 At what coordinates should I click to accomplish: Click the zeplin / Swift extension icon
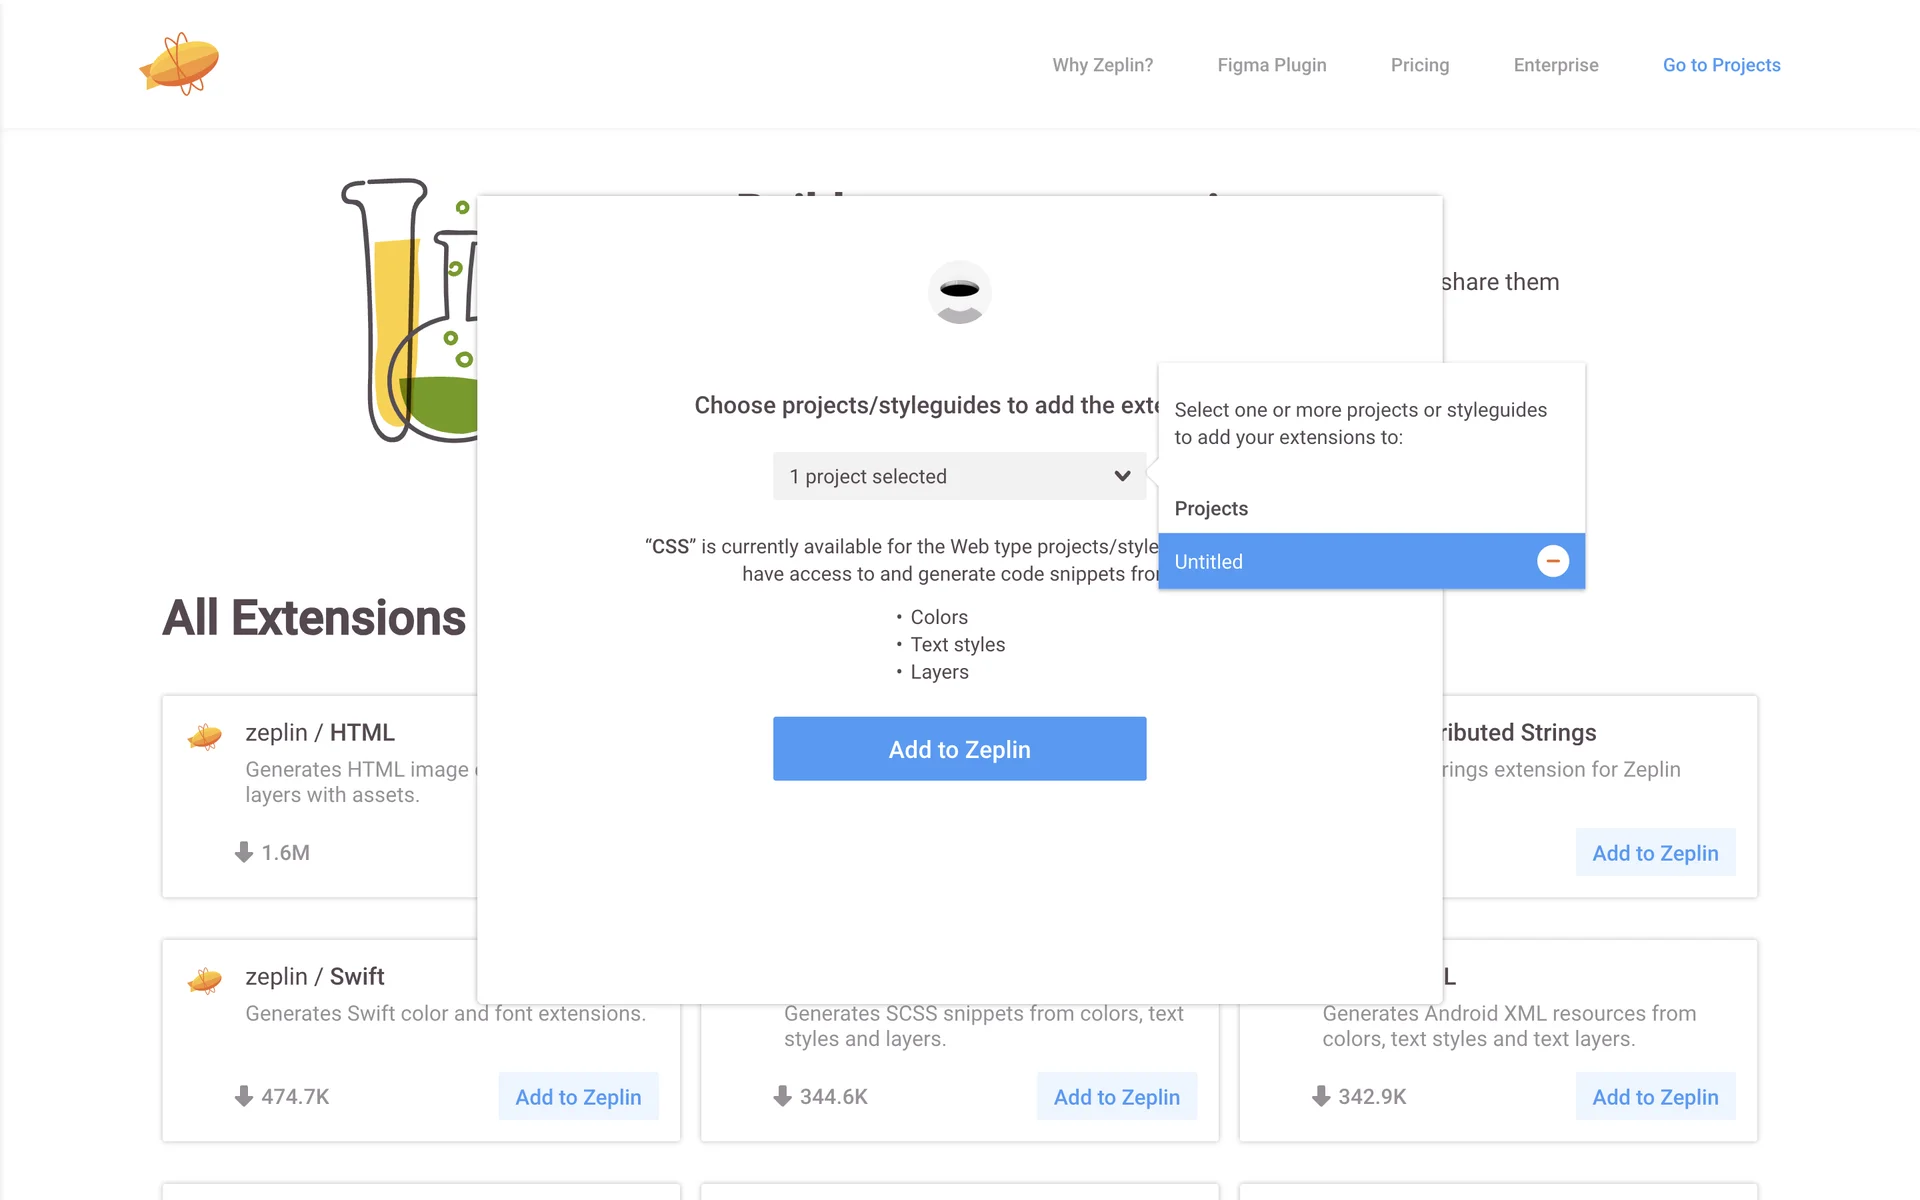point(205,981)
